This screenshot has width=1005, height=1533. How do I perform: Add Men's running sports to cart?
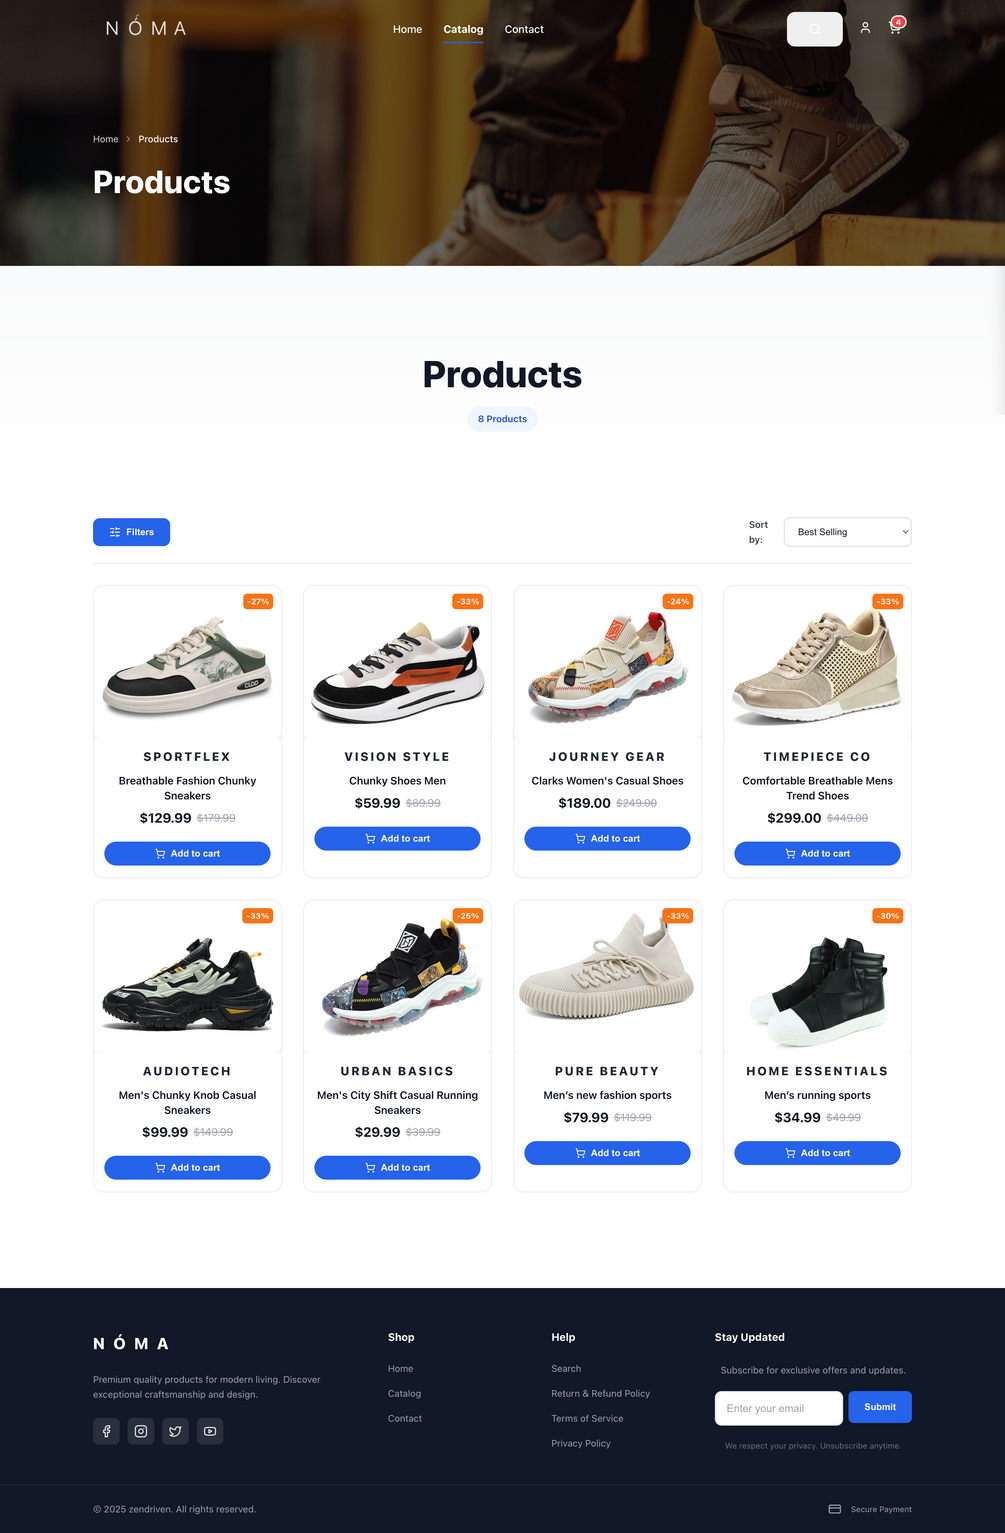[817, 1153]
